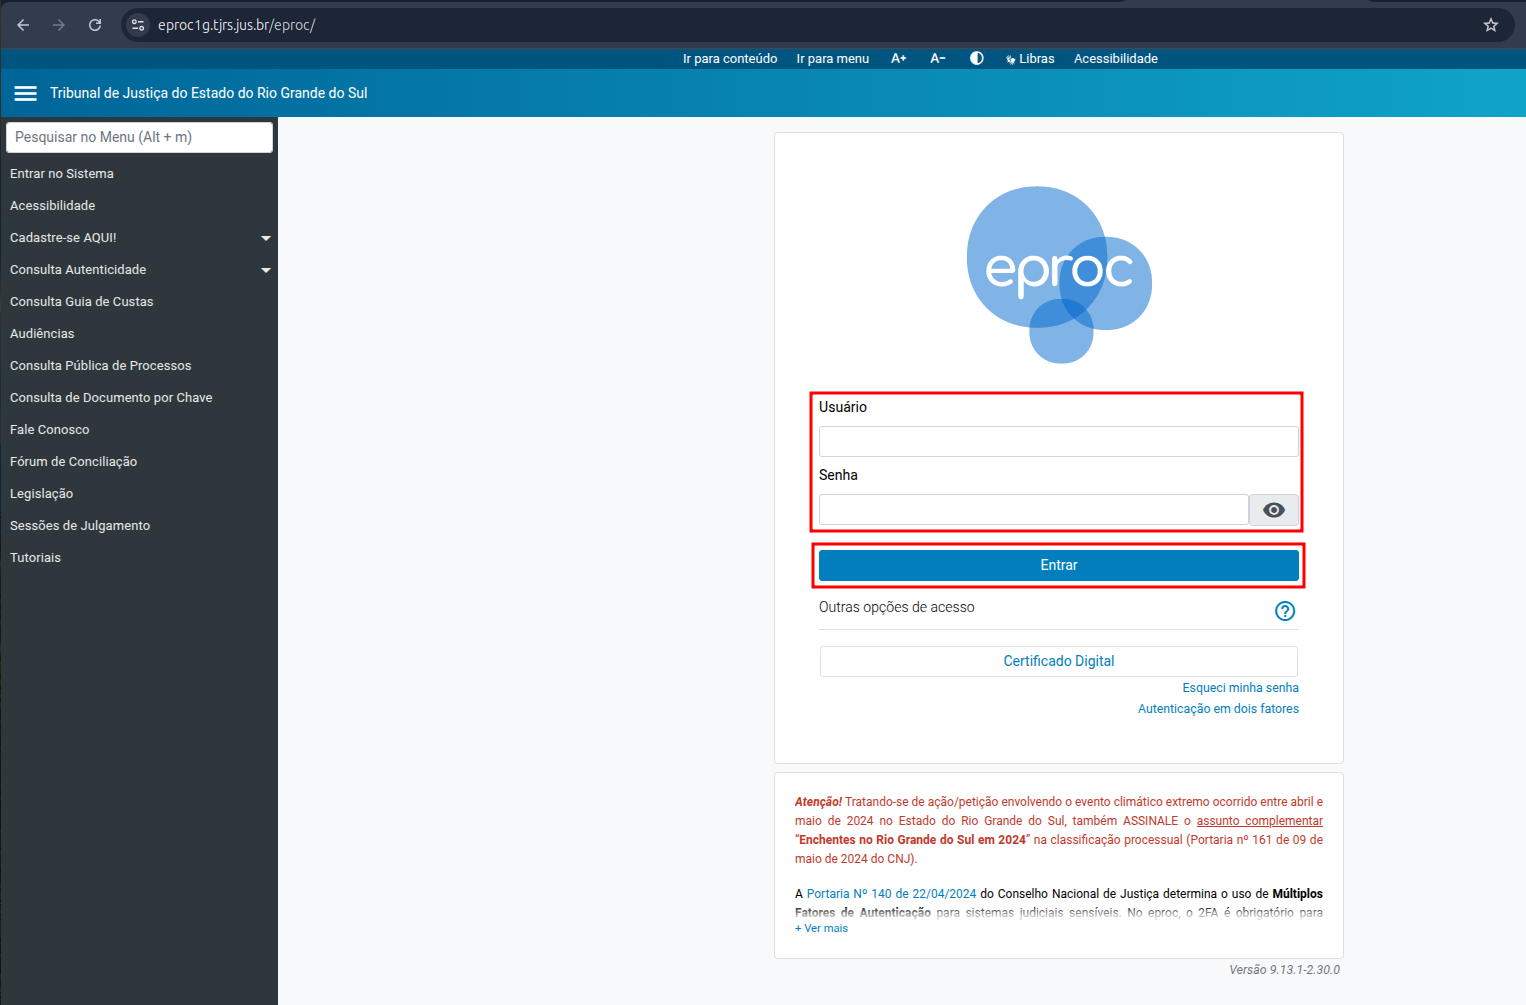1526x1005 pixels.
Task: Open Autenticação em dois fatores link
Action: tap(1218, 709)
